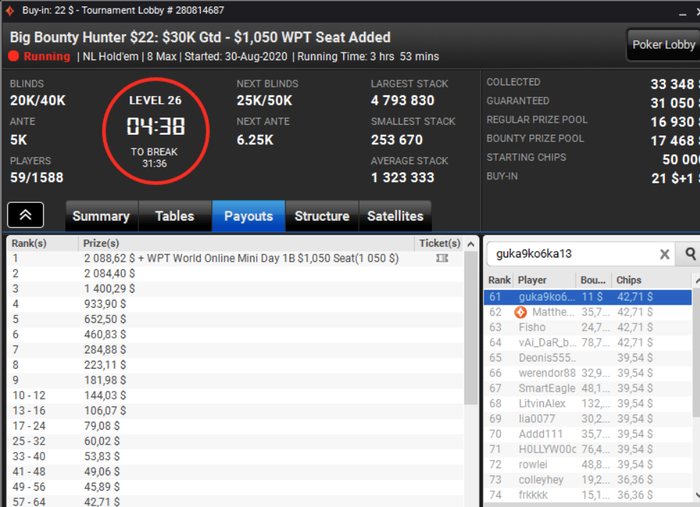Click the red Running status indicator dot
Viewport: 700px width, 507px height.
pos(13,56)
